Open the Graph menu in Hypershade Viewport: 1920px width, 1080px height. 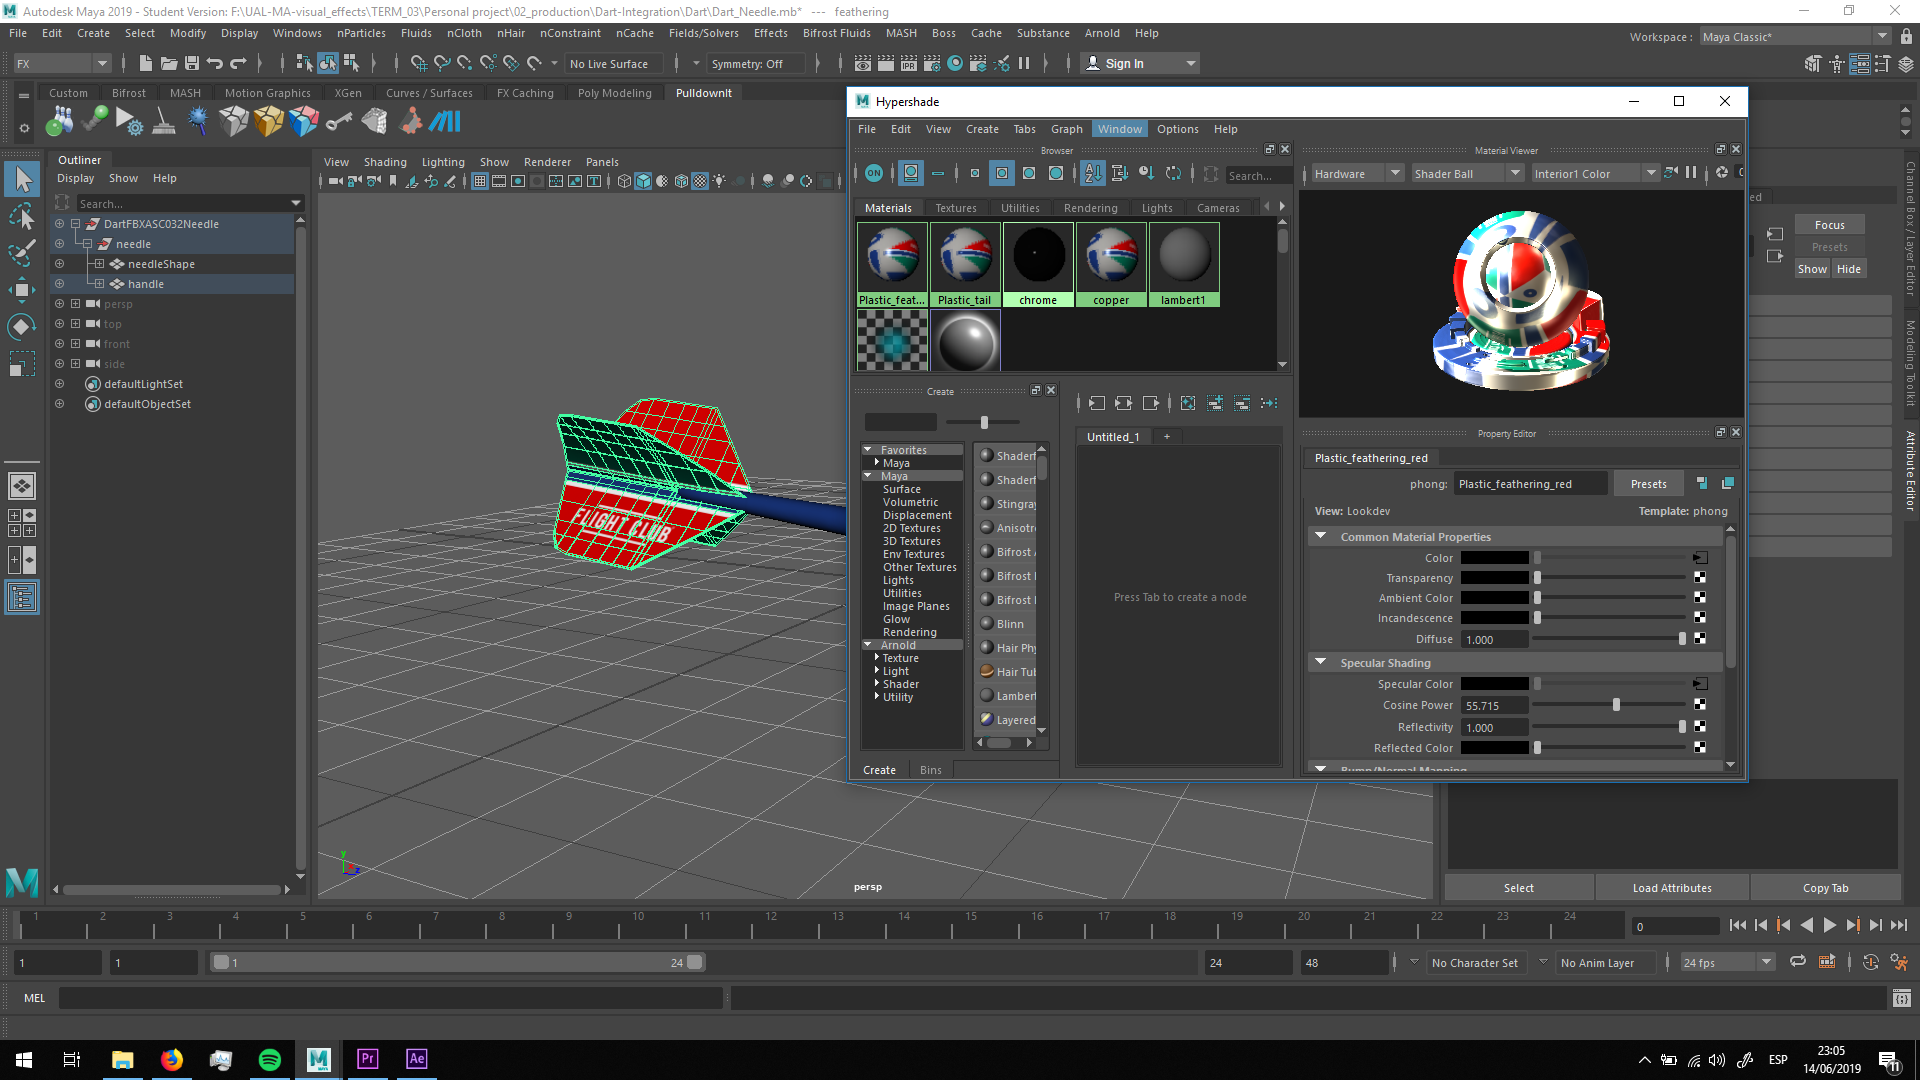(x=1066, y=129)
